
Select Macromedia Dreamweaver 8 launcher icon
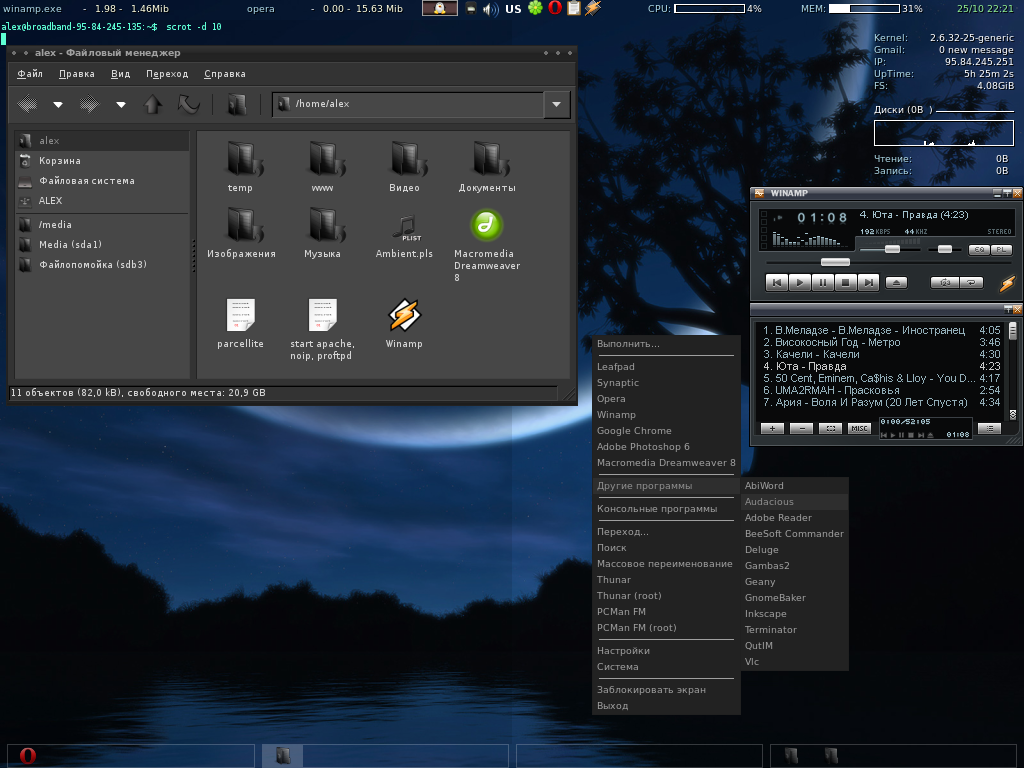(487, 225)
